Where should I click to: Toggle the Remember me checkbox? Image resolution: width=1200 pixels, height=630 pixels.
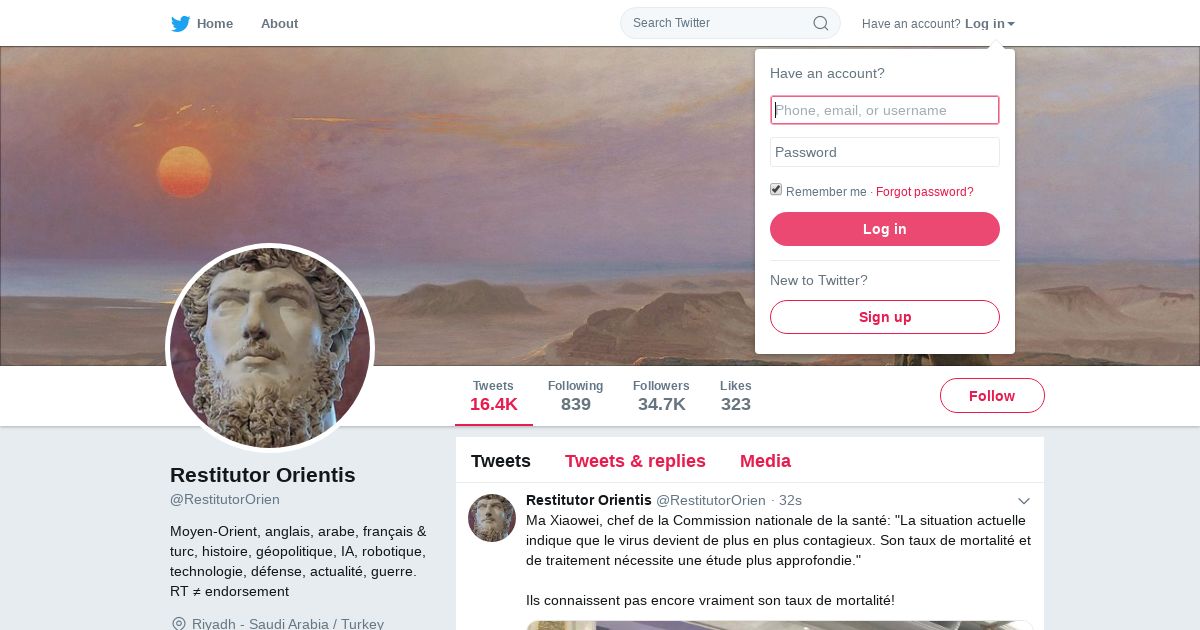tap(776, 190)
